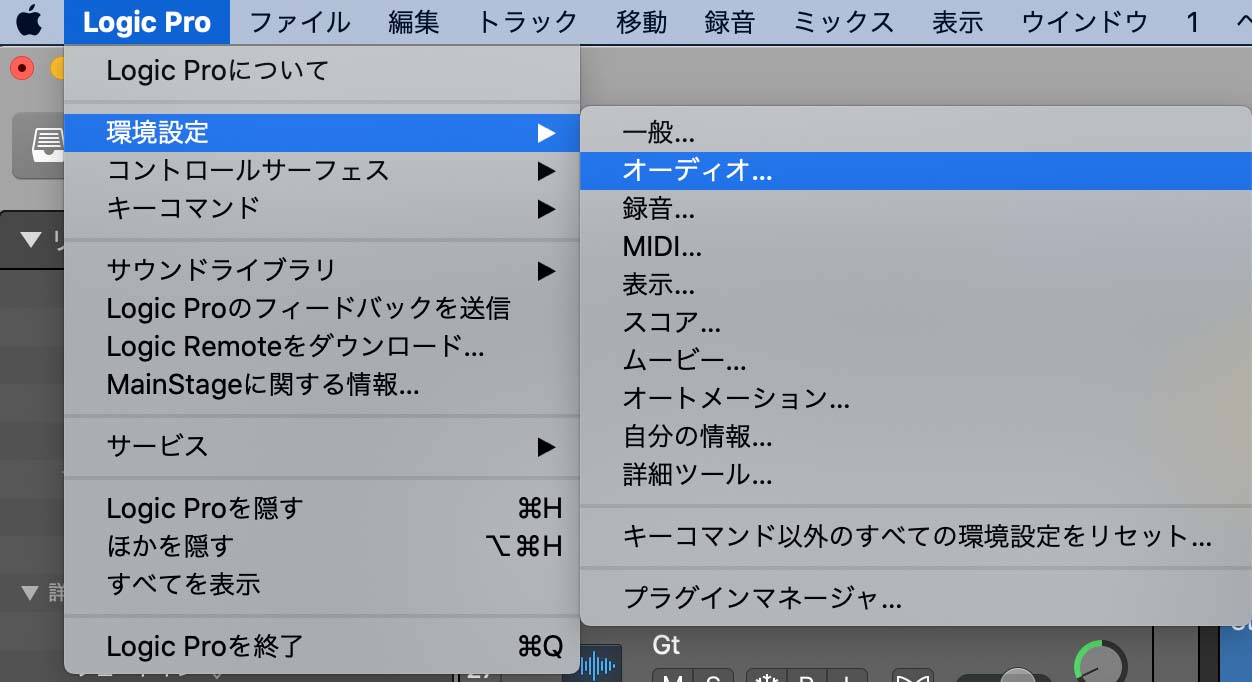Image resolution: width=1252 pixels, height=682 pixels.
Task: Expand the 環境設定 submenu
Action: (322, 132)
